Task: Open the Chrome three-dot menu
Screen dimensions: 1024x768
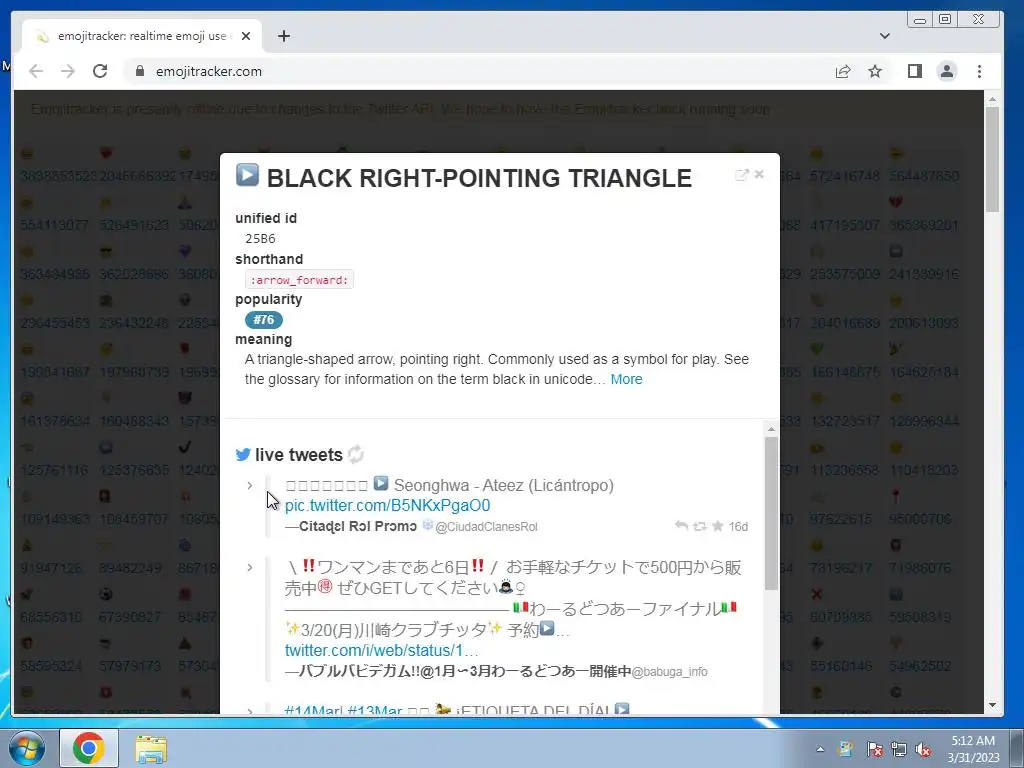Action: tap(979, 71)
